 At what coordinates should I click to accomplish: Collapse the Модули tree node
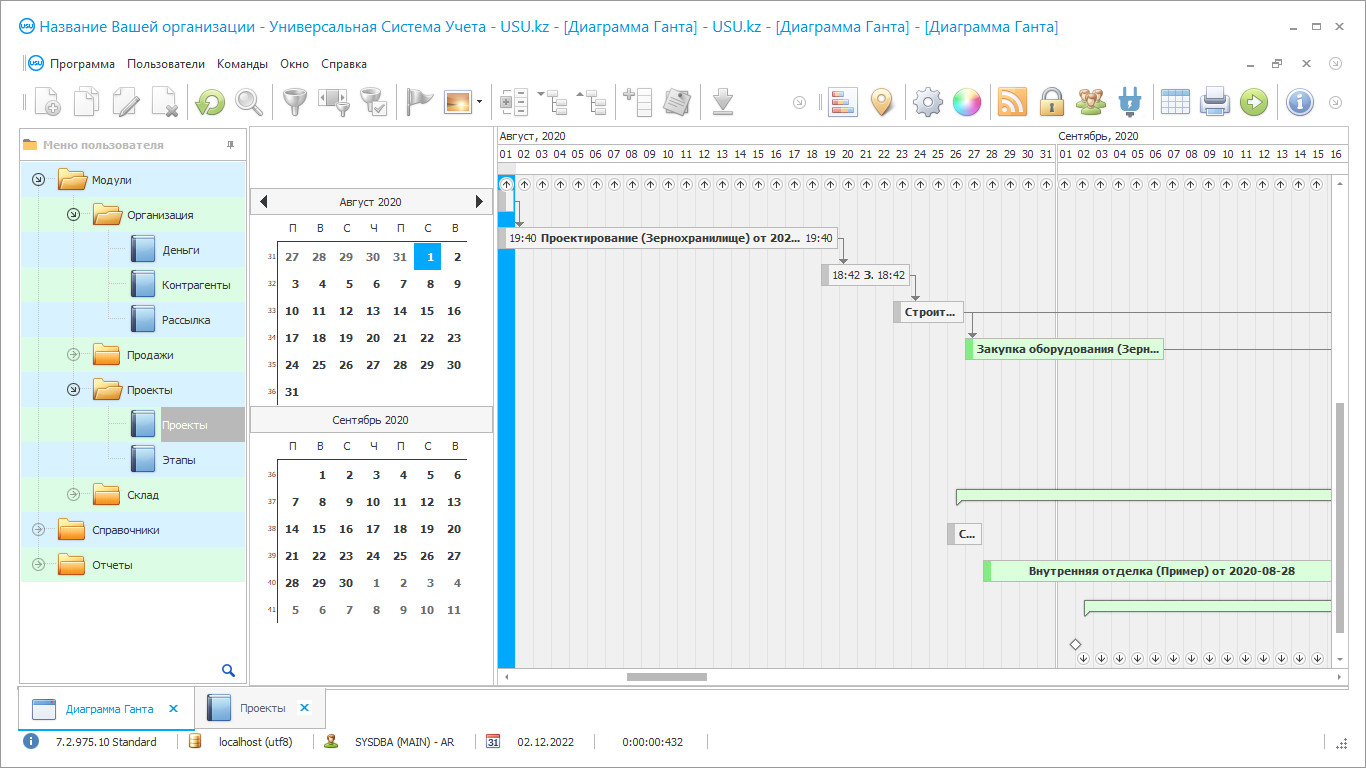point(38,180)
